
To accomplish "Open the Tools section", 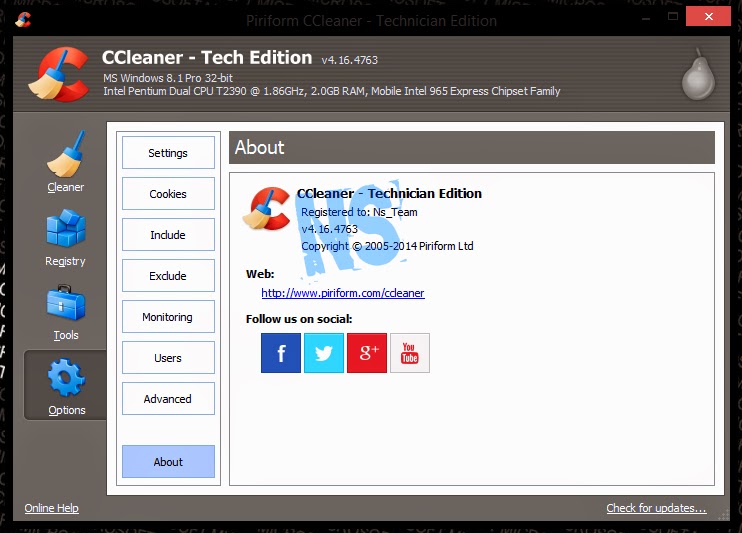I will tap(65, 312).
